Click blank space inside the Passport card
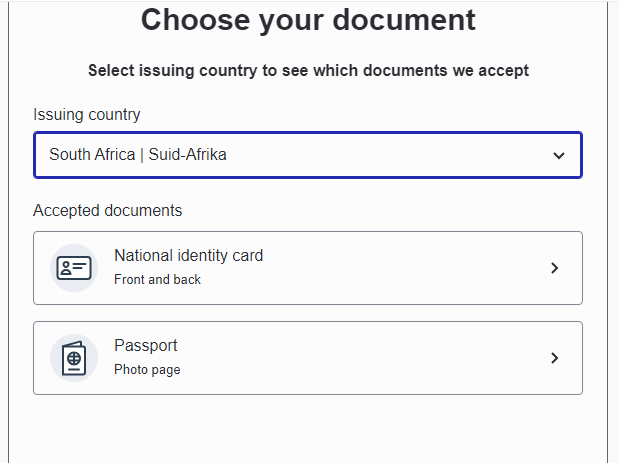Screen dimensions: 619x463 click(380, 358)
